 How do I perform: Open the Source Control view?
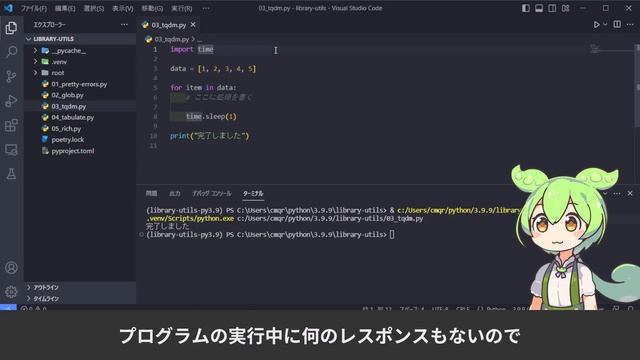11,76
